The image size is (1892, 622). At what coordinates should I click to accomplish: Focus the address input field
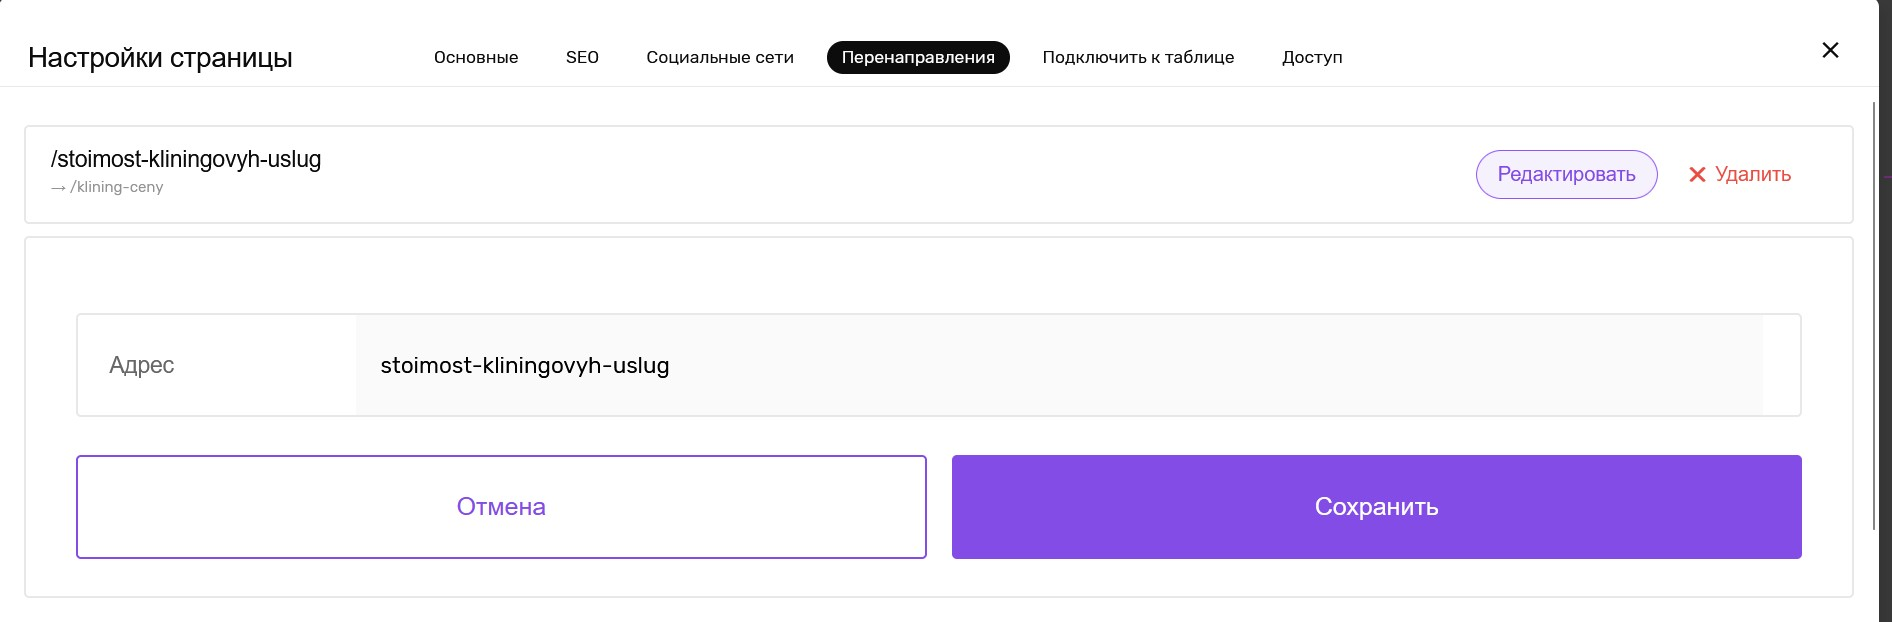pyautogui.click(x=1059, y=365)
